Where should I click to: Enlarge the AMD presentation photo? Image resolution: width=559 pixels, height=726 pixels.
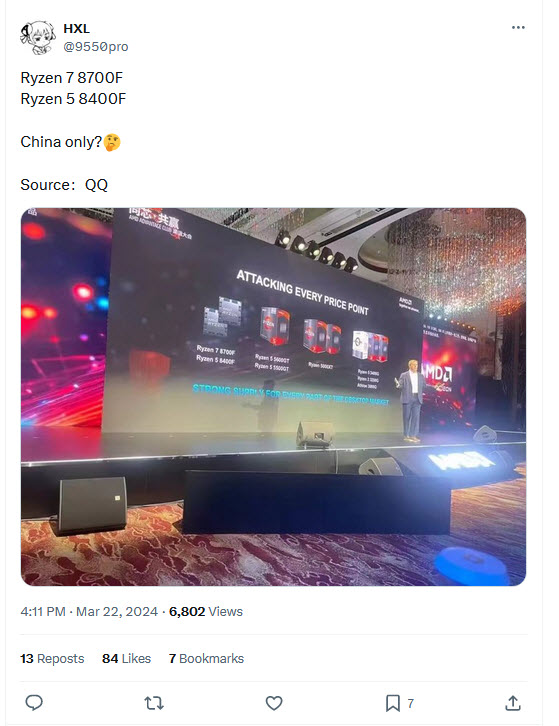point(273,397)
